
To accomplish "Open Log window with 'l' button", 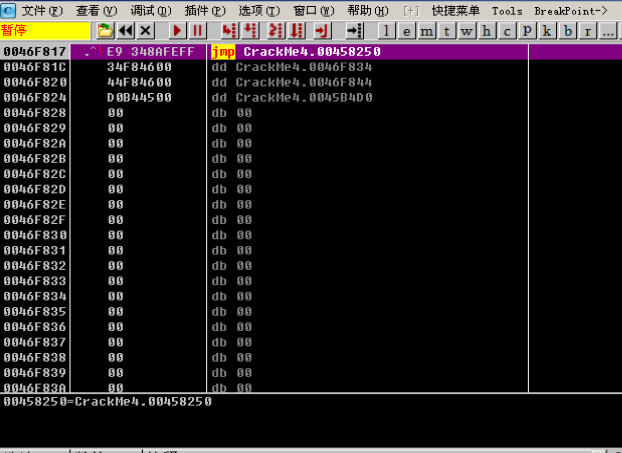I will point(388,30).
